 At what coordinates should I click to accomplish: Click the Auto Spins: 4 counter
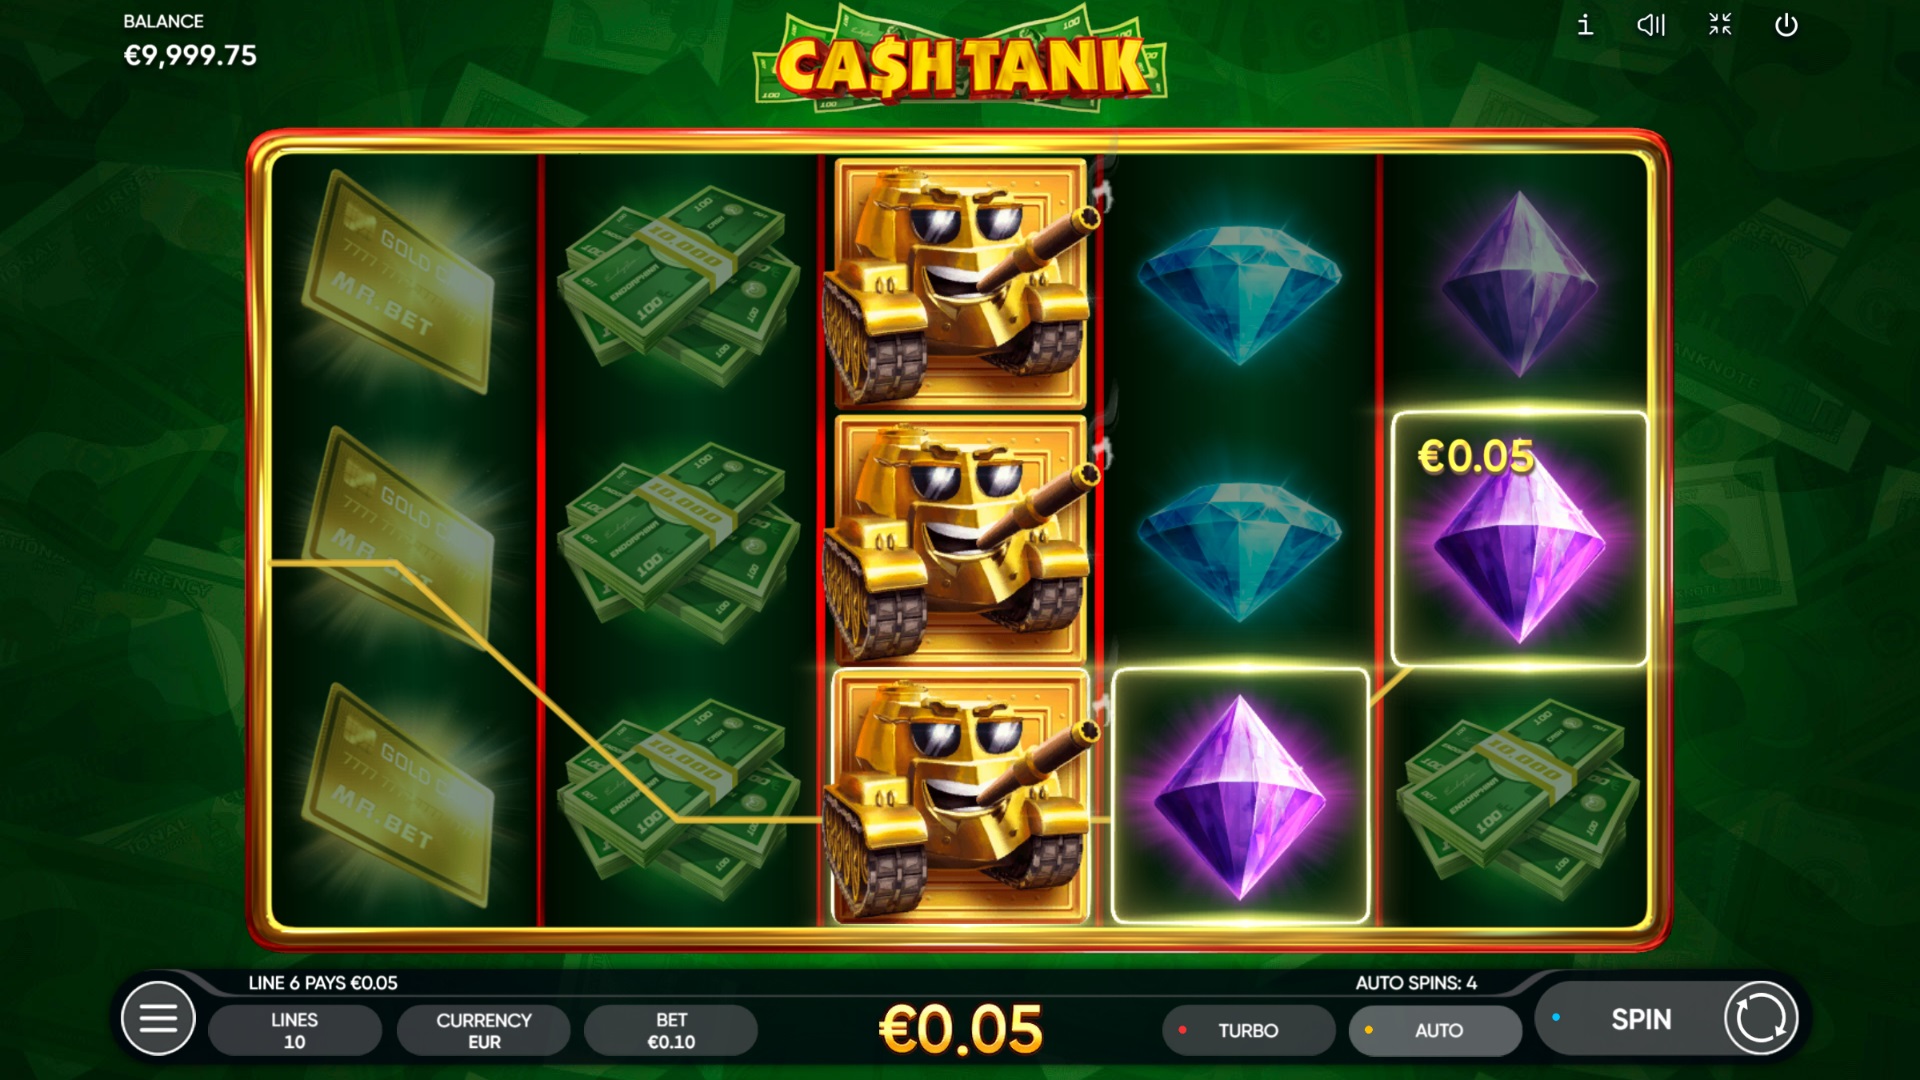click(1416, 983)
